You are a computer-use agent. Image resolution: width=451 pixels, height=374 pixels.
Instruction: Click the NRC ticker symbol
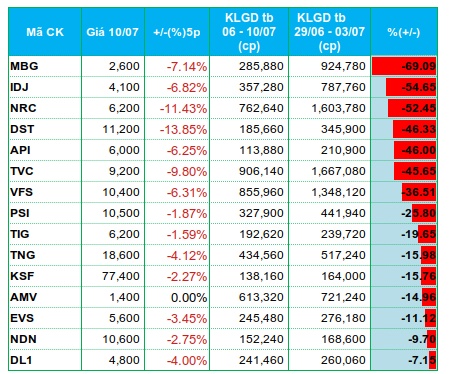point(23,108)
